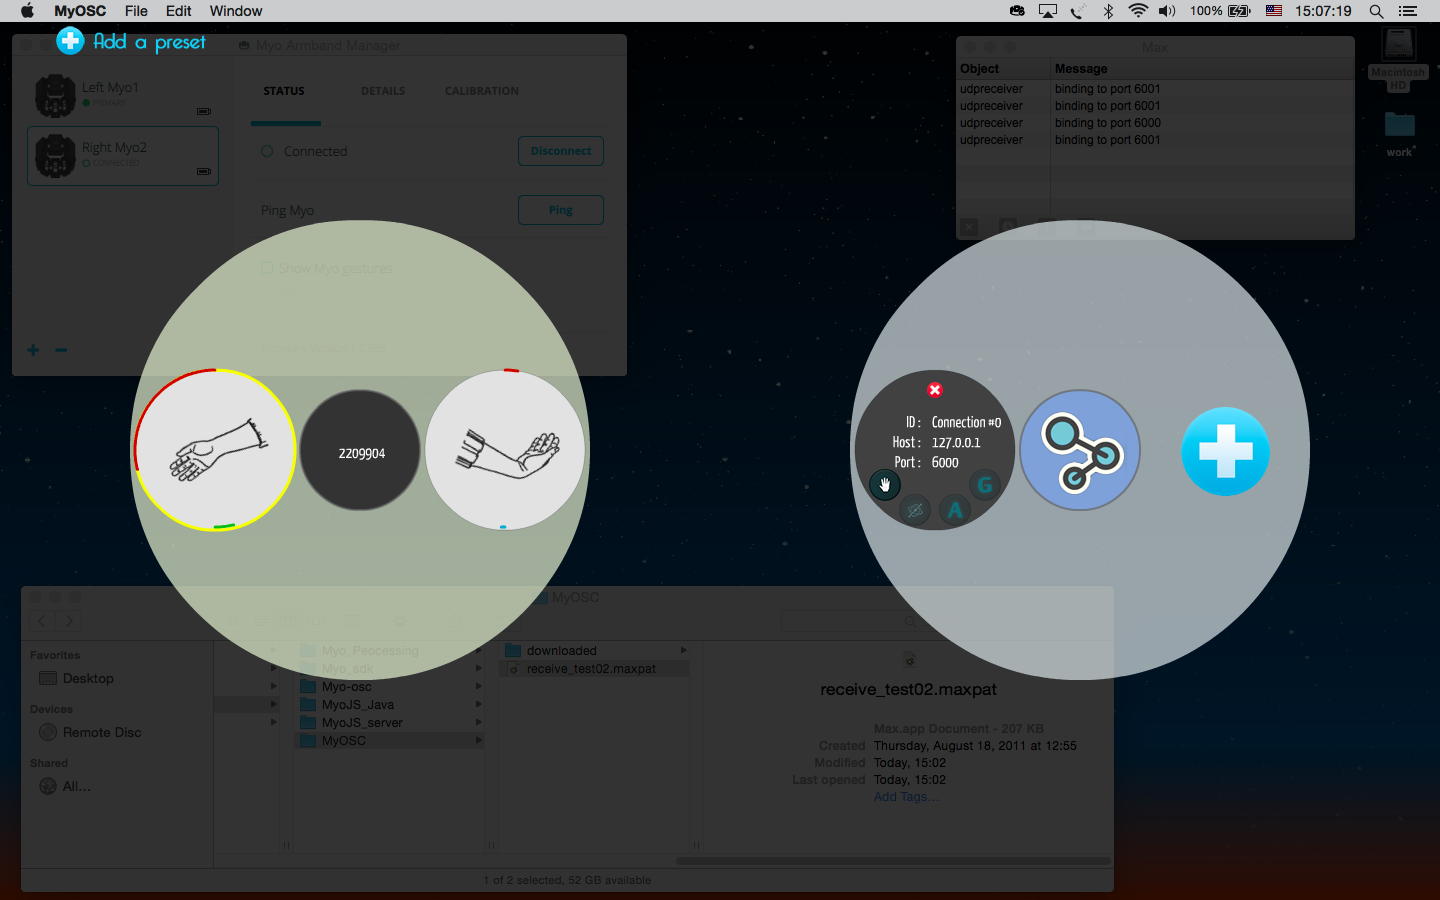The image size is (1440, 900).
Task: Click the blue connected-nodes routing icon
Action: [x=1080, y=450]
